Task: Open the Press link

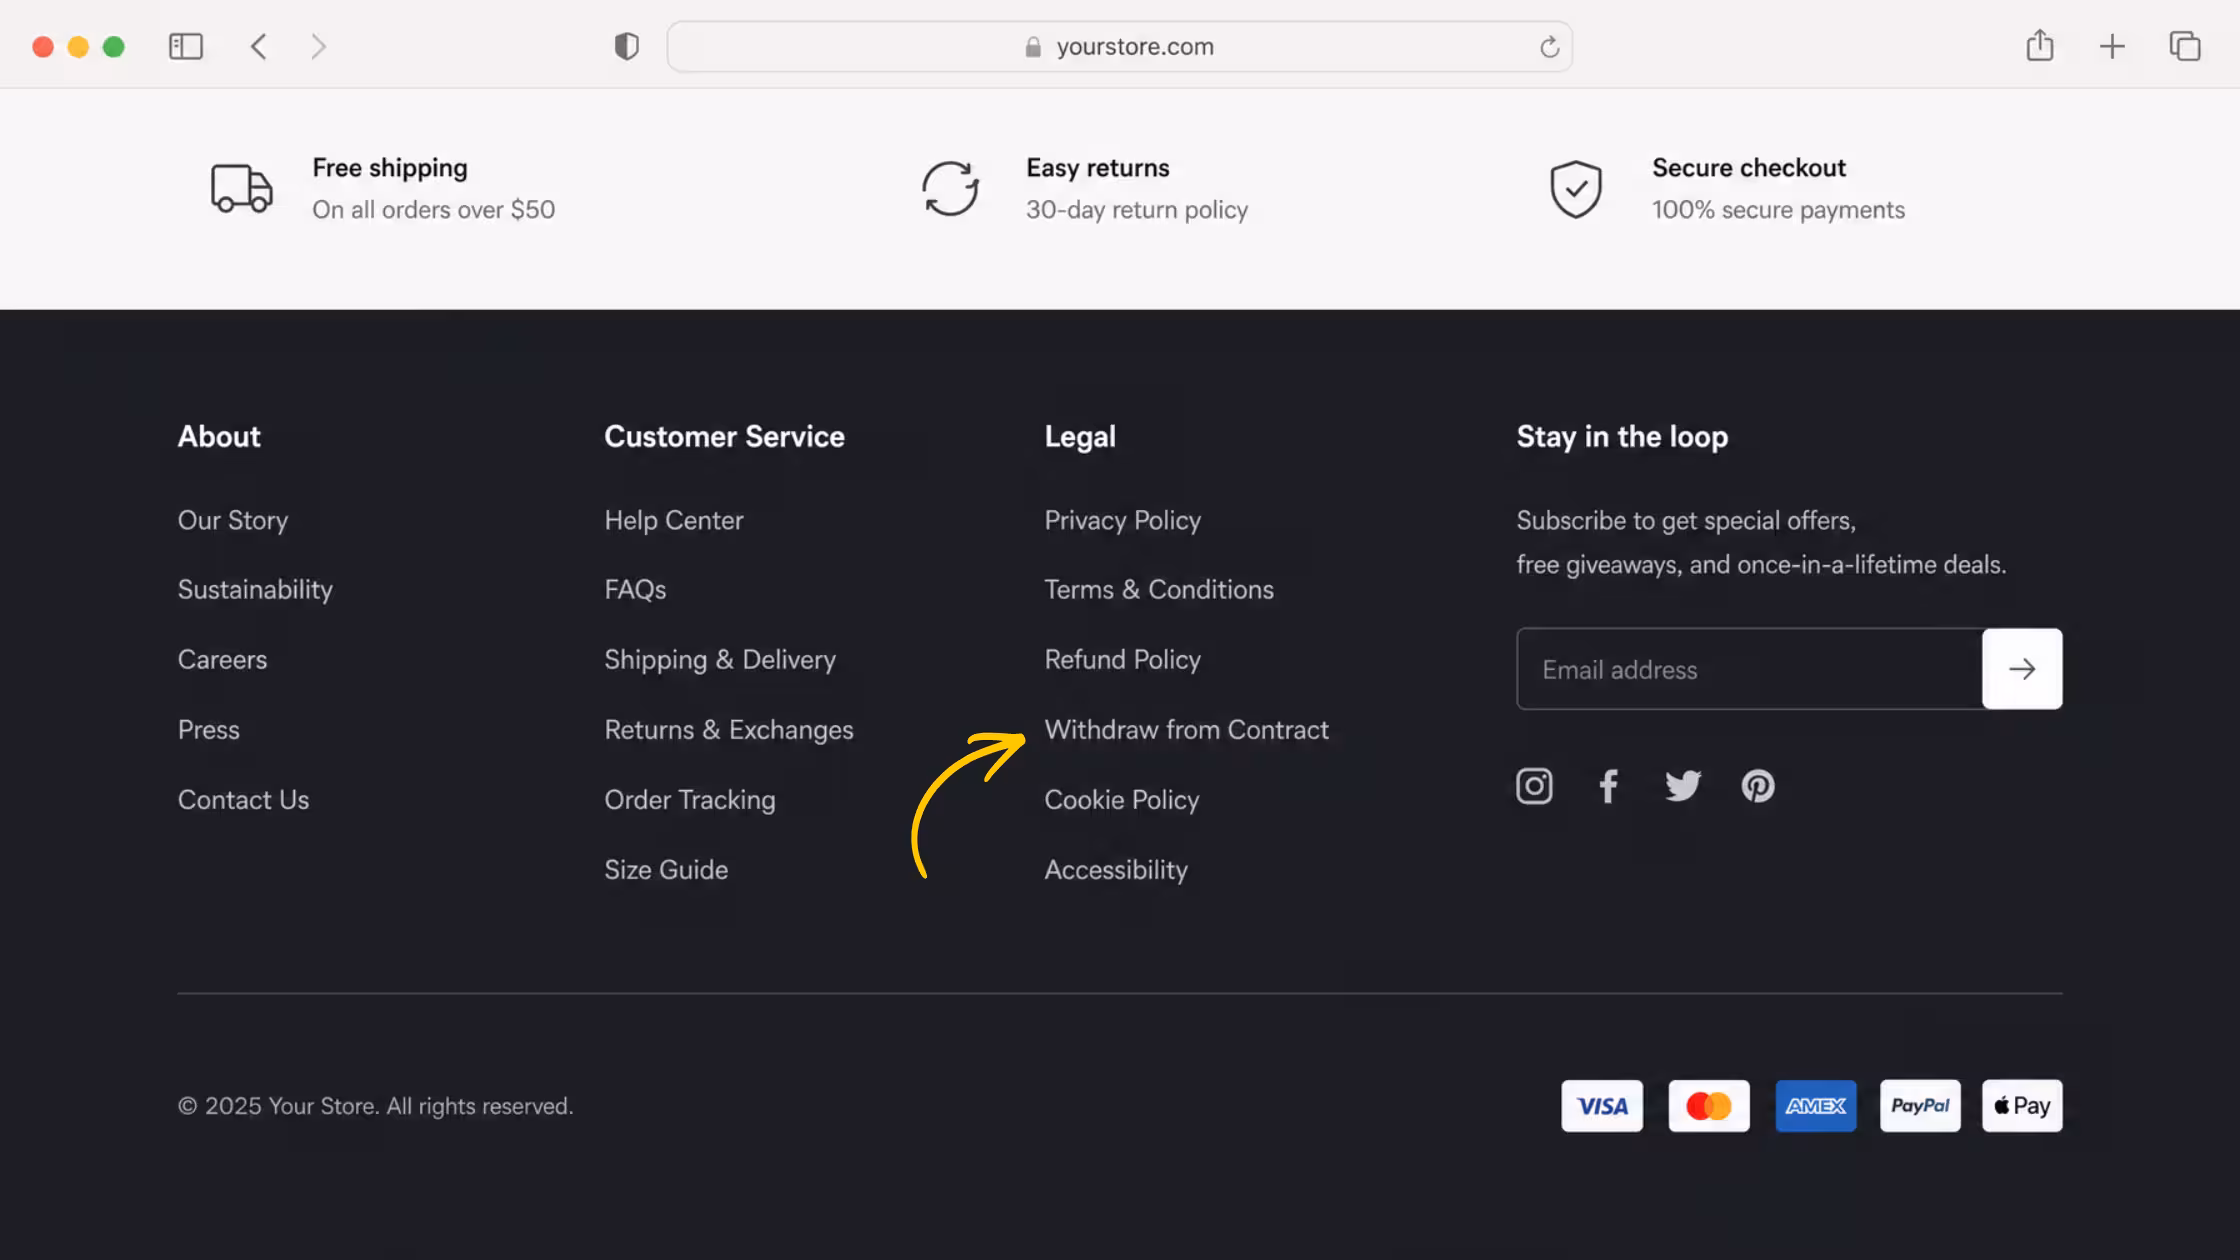Action: [209, 730]
